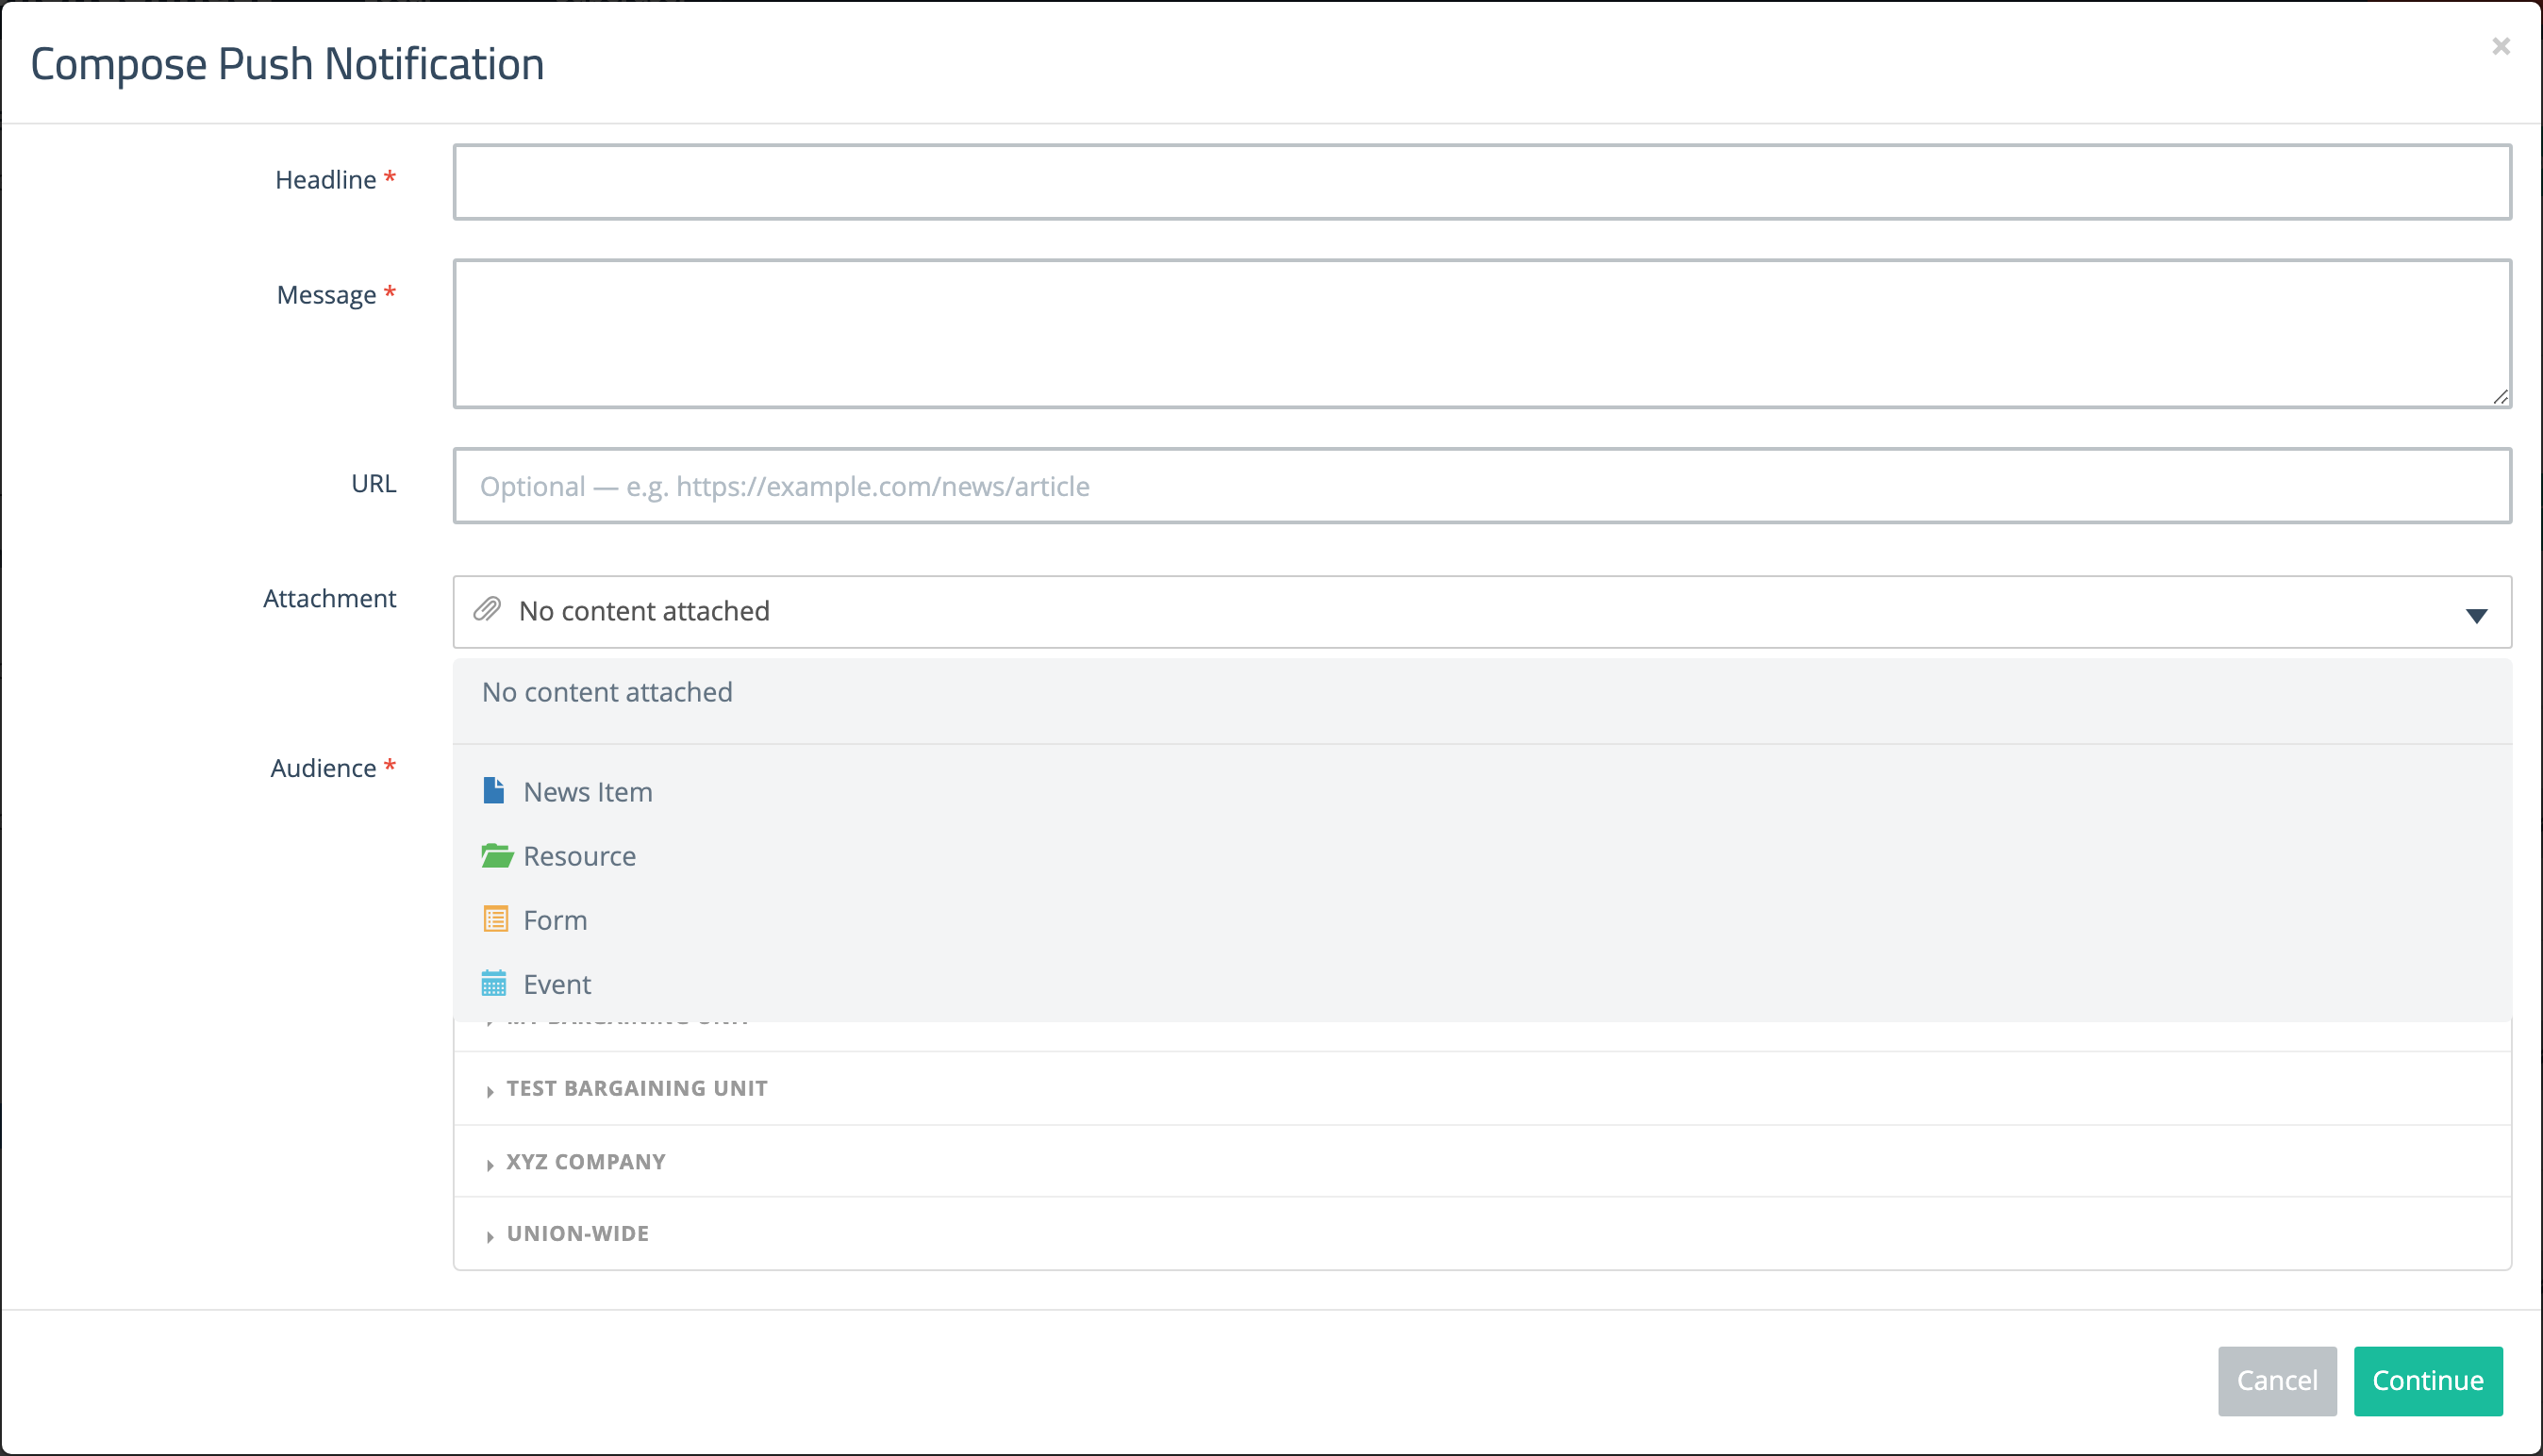Select the No content attached option
The height and width of the screenshot is (1456, 2543).
click(x=1482, y=693)
